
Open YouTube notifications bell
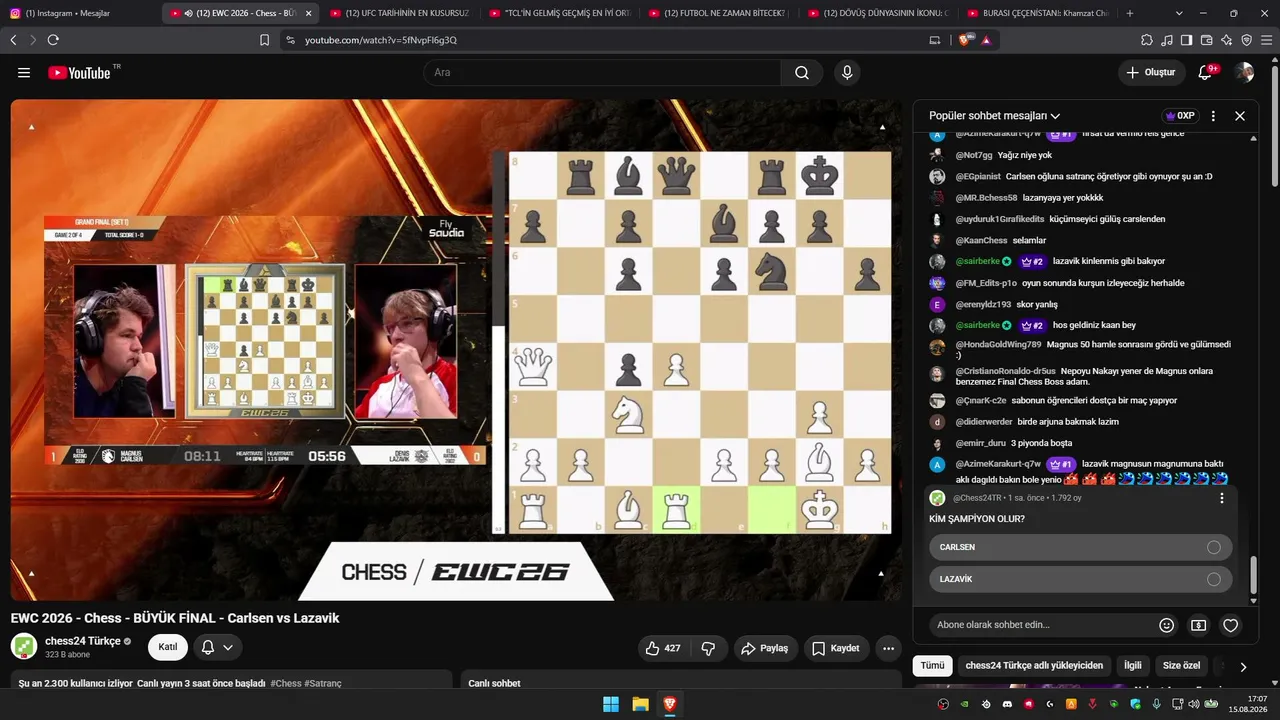[1206, 73]
